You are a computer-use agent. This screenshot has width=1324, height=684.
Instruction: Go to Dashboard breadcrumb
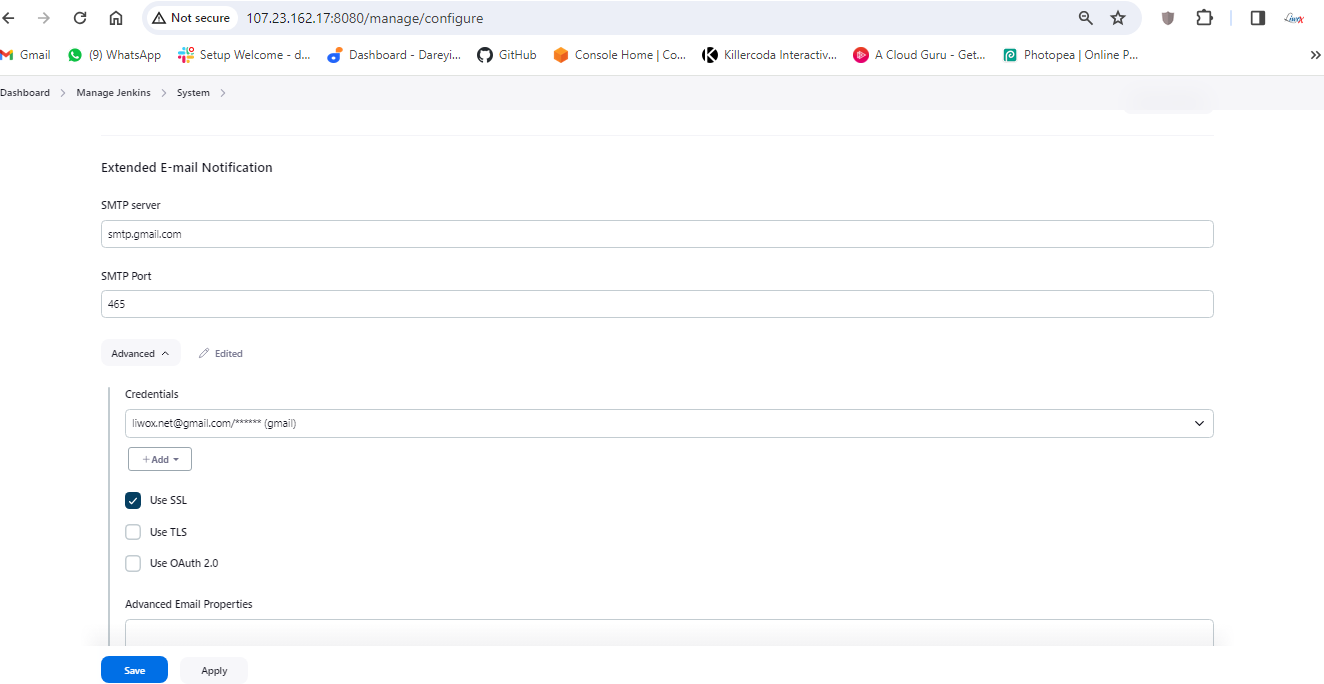tap(25, 93)
